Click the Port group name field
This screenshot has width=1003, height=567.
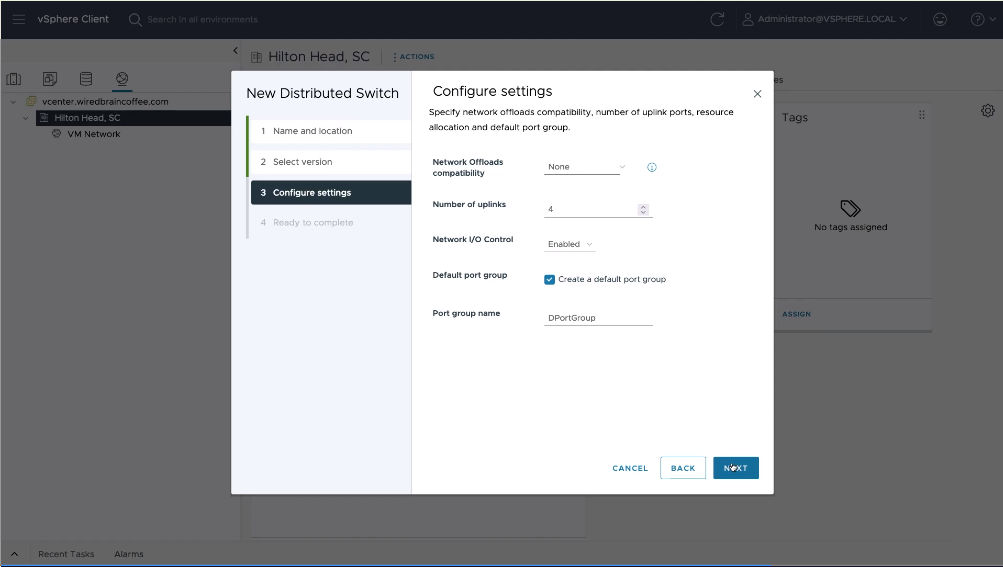(x=598, y=318)
